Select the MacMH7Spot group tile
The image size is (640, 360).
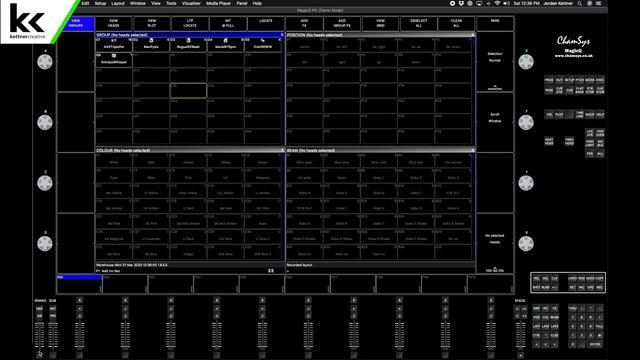click(225, 44)
